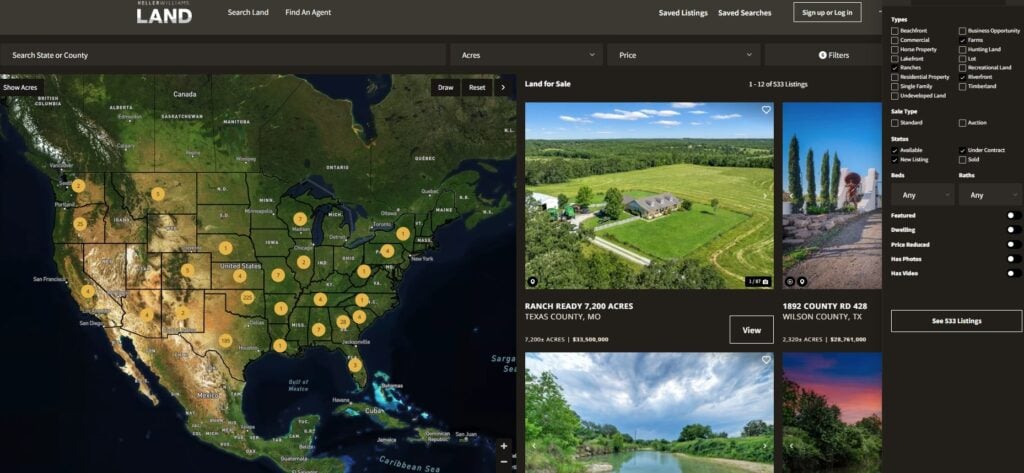This screenshot has width=1024, height=473.
Task: Check the Sold status checkbox
Action: pyautogui.click(x=963, y=159)
